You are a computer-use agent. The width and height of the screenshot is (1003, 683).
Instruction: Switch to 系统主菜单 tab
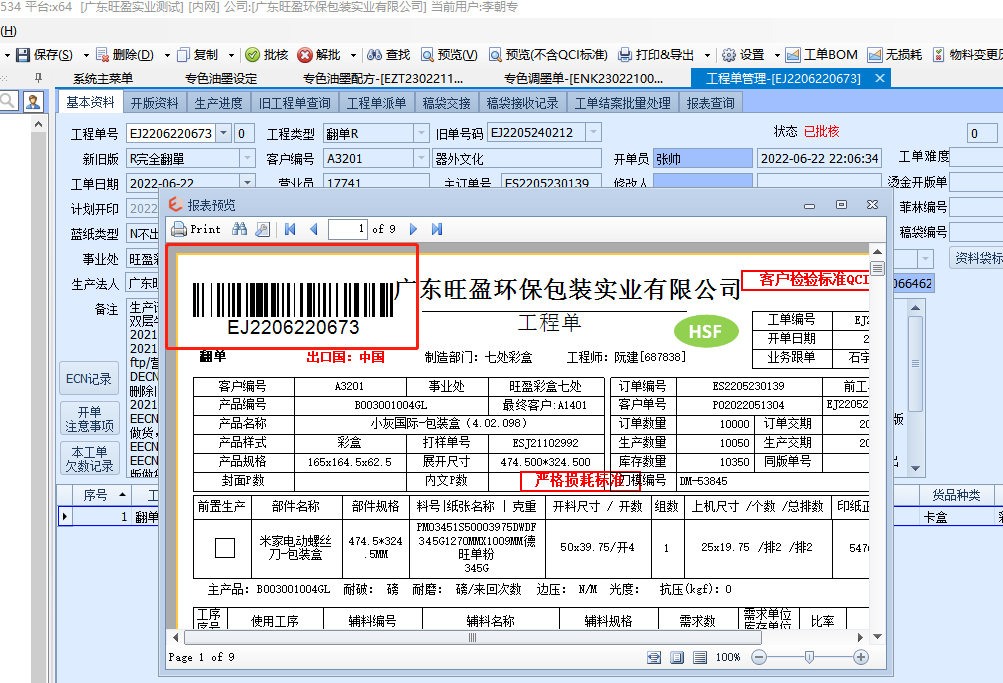(103, 79)
